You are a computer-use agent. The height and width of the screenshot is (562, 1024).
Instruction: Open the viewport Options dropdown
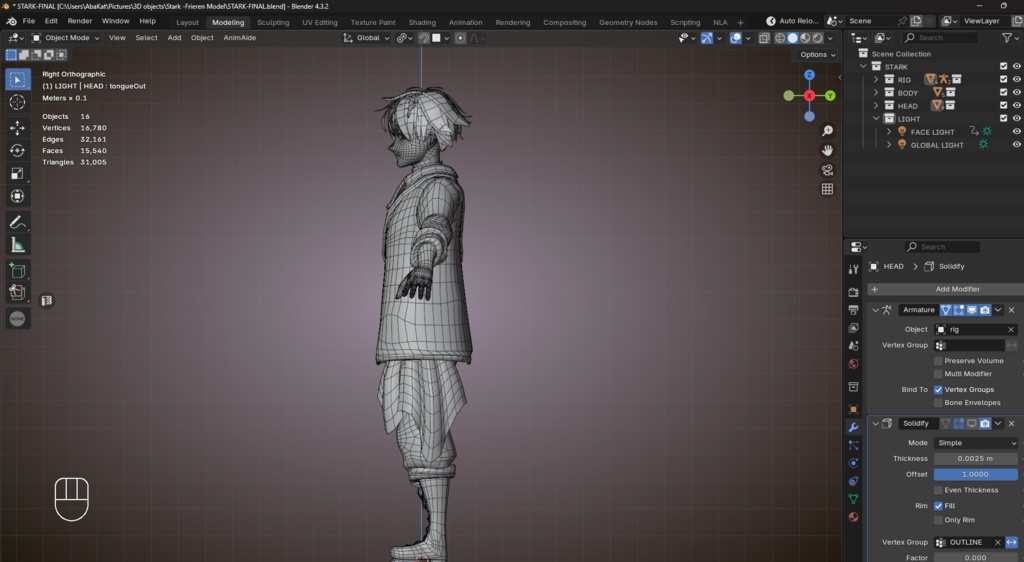point(818,55)
